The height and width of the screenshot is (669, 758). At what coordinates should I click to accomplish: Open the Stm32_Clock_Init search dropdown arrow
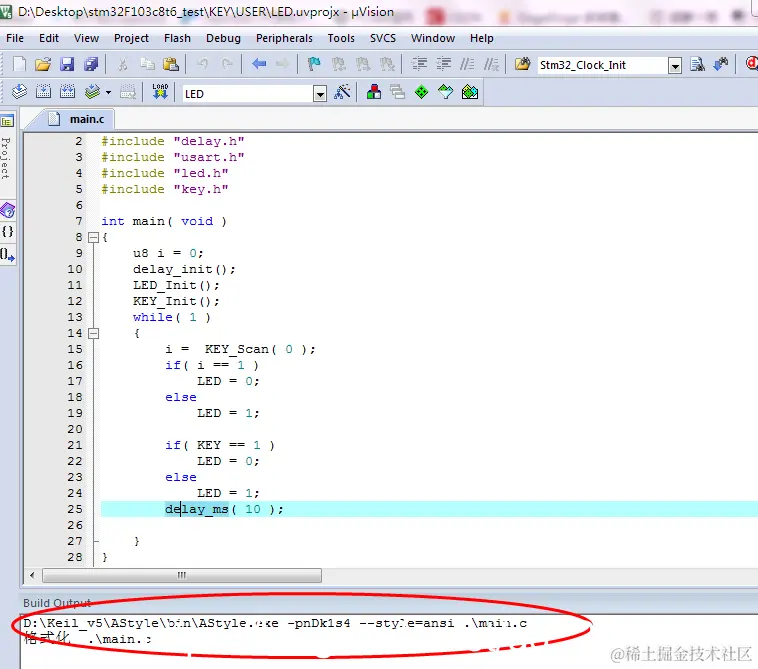(675, 65)
